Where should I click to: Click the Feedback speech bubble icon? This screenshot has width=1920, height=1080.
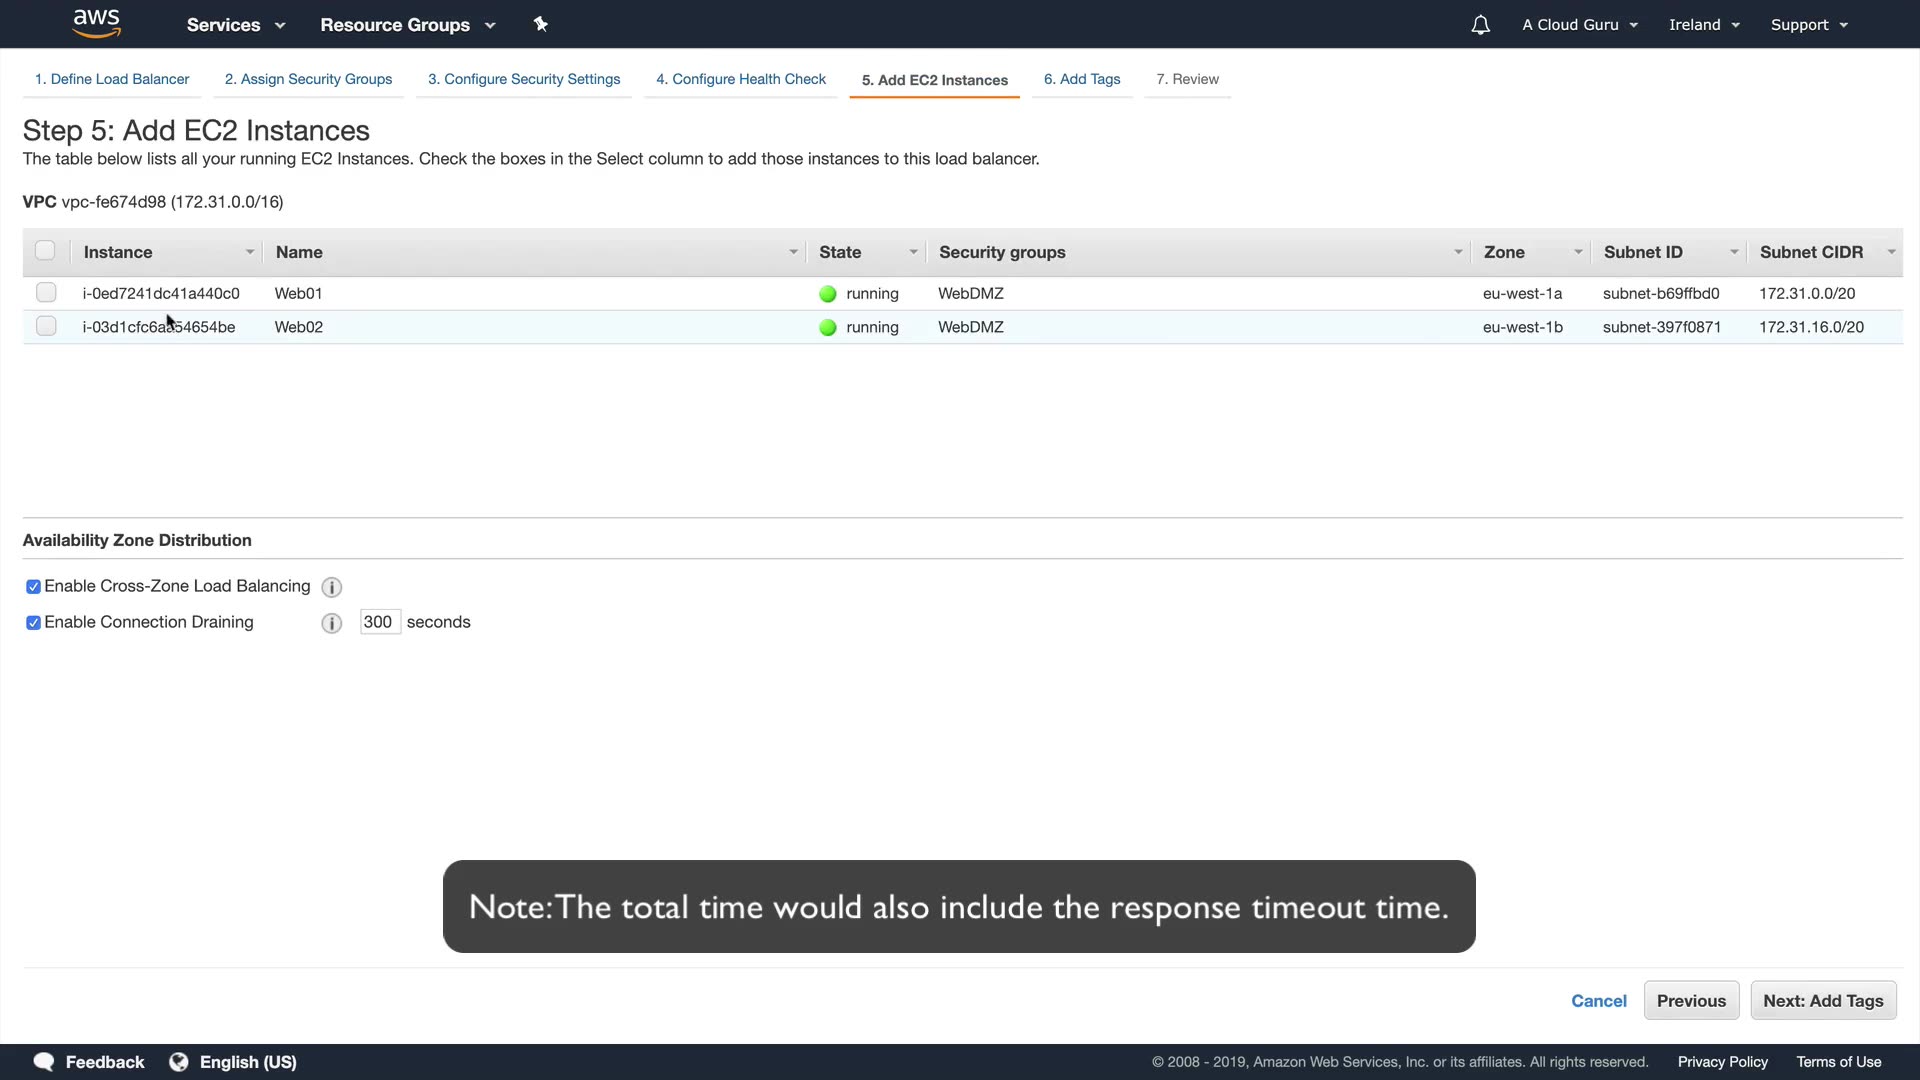[x=44, y=1062]
